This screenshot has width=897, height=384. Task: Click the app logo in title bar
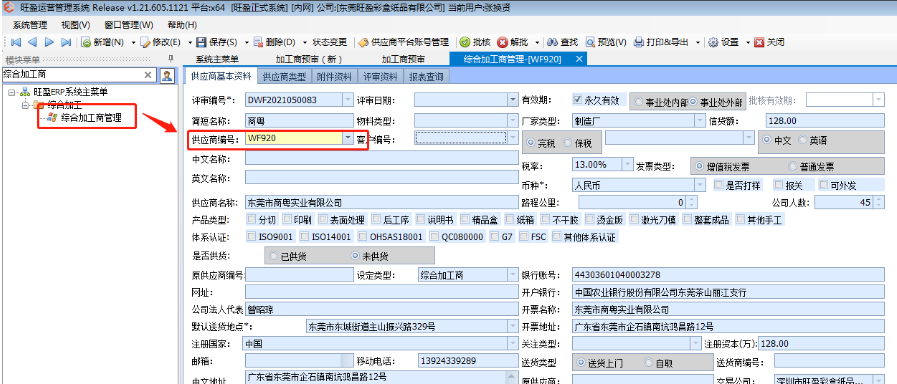click(9, 8)
